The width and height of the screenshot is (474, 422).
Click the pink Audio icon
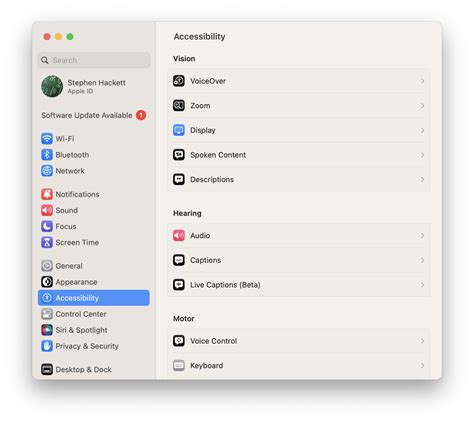(x=179, y=236)
